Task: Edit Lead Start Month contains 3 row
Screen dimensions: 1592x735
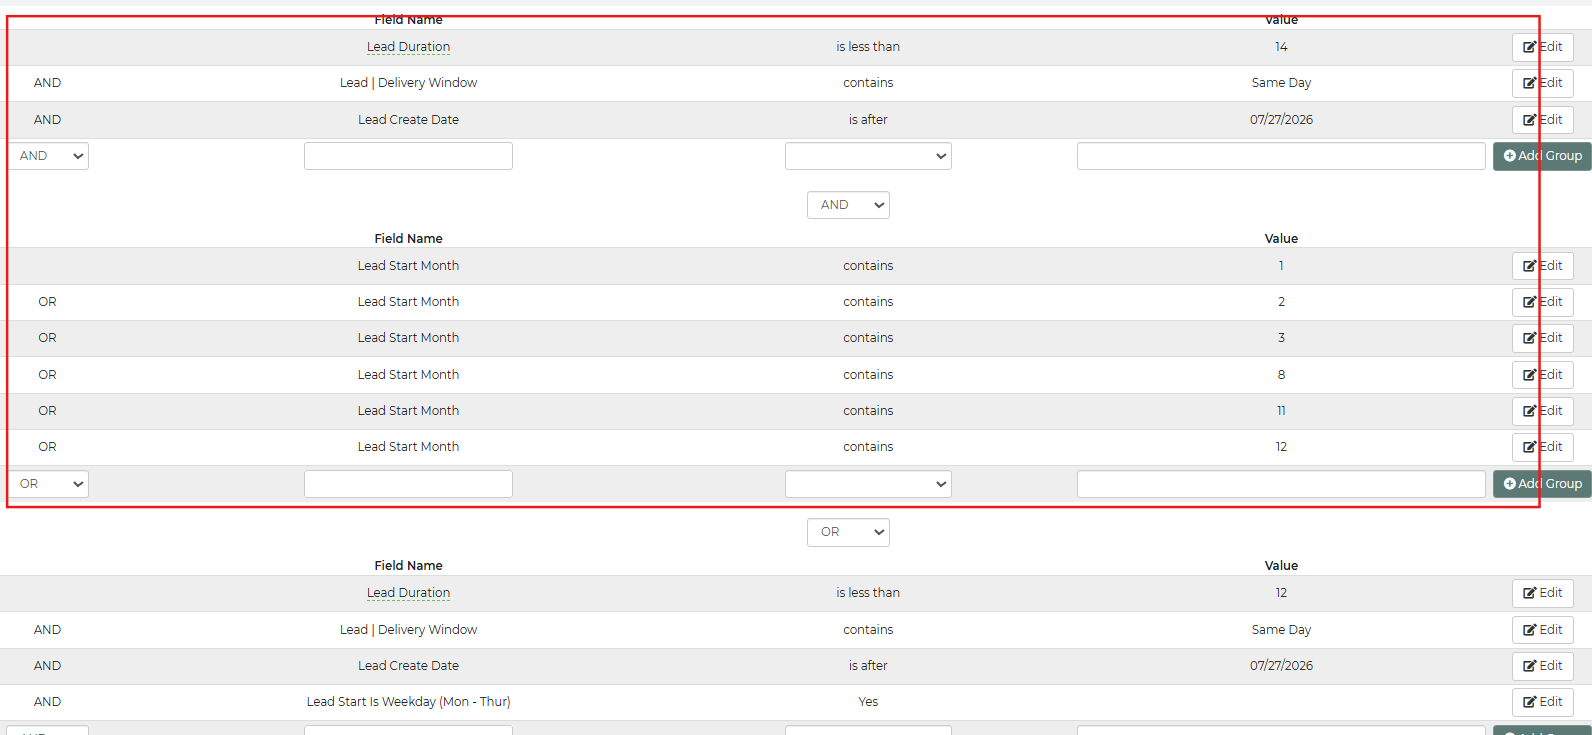Action: [1543, 338]
